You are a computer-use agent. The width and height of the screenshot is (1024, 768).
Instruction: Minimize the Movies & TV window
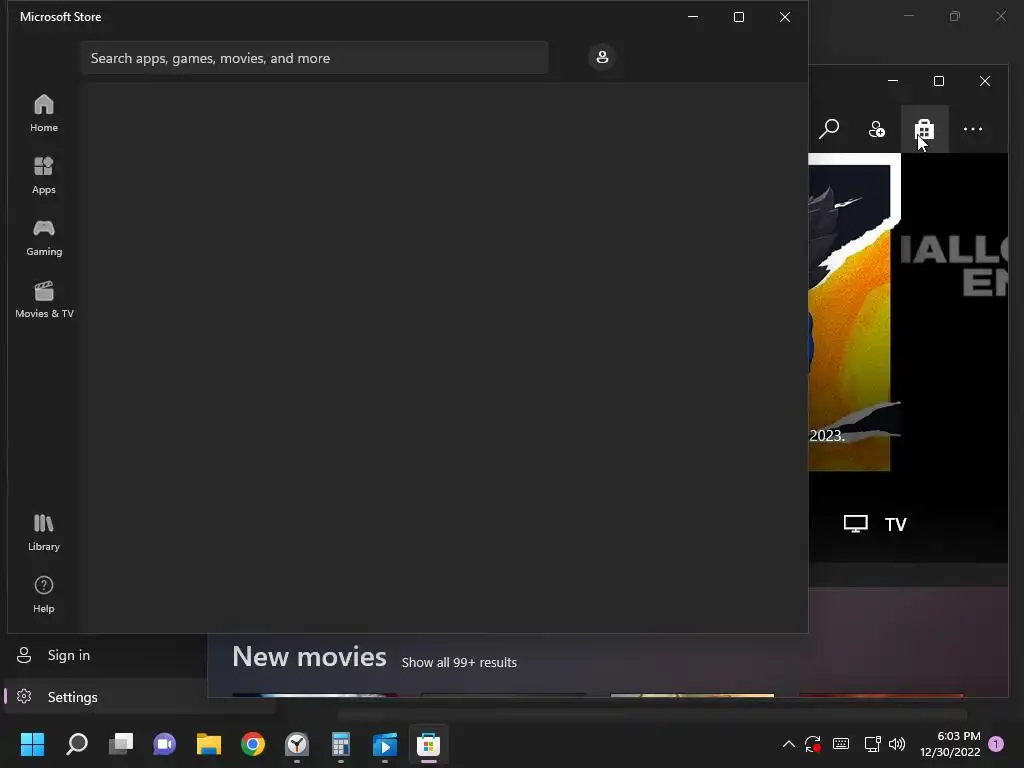(893, 81)
